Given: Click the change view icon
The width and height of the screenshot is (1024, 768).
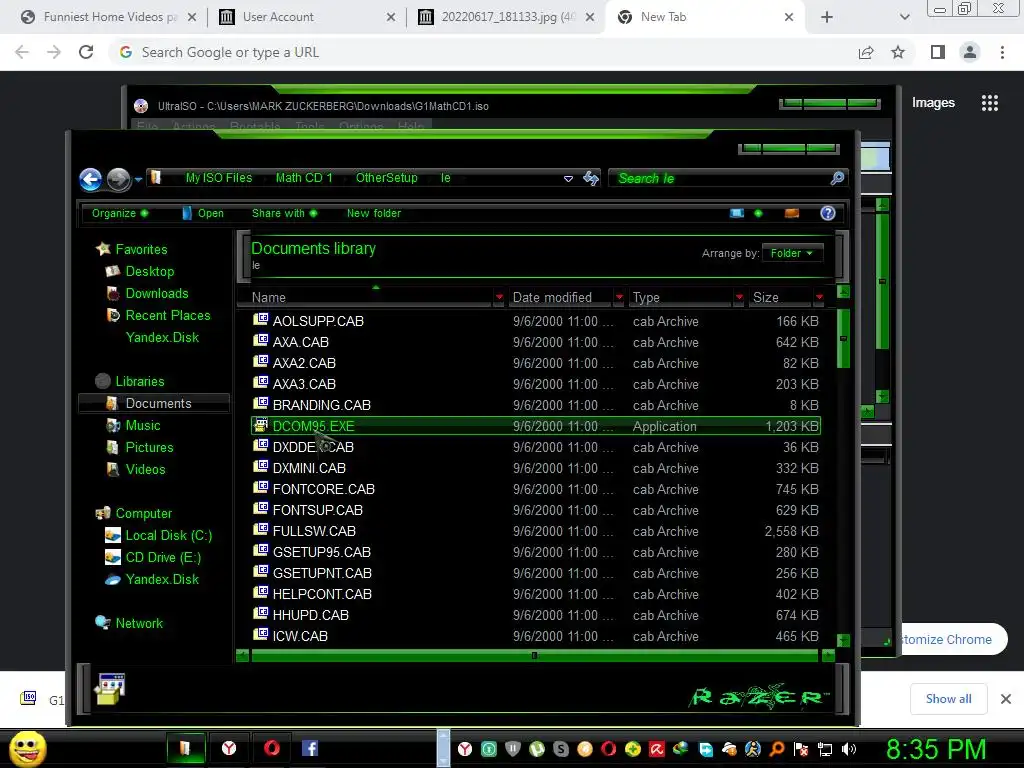Looking at the screenshot, I should click(x=737, y=214).
